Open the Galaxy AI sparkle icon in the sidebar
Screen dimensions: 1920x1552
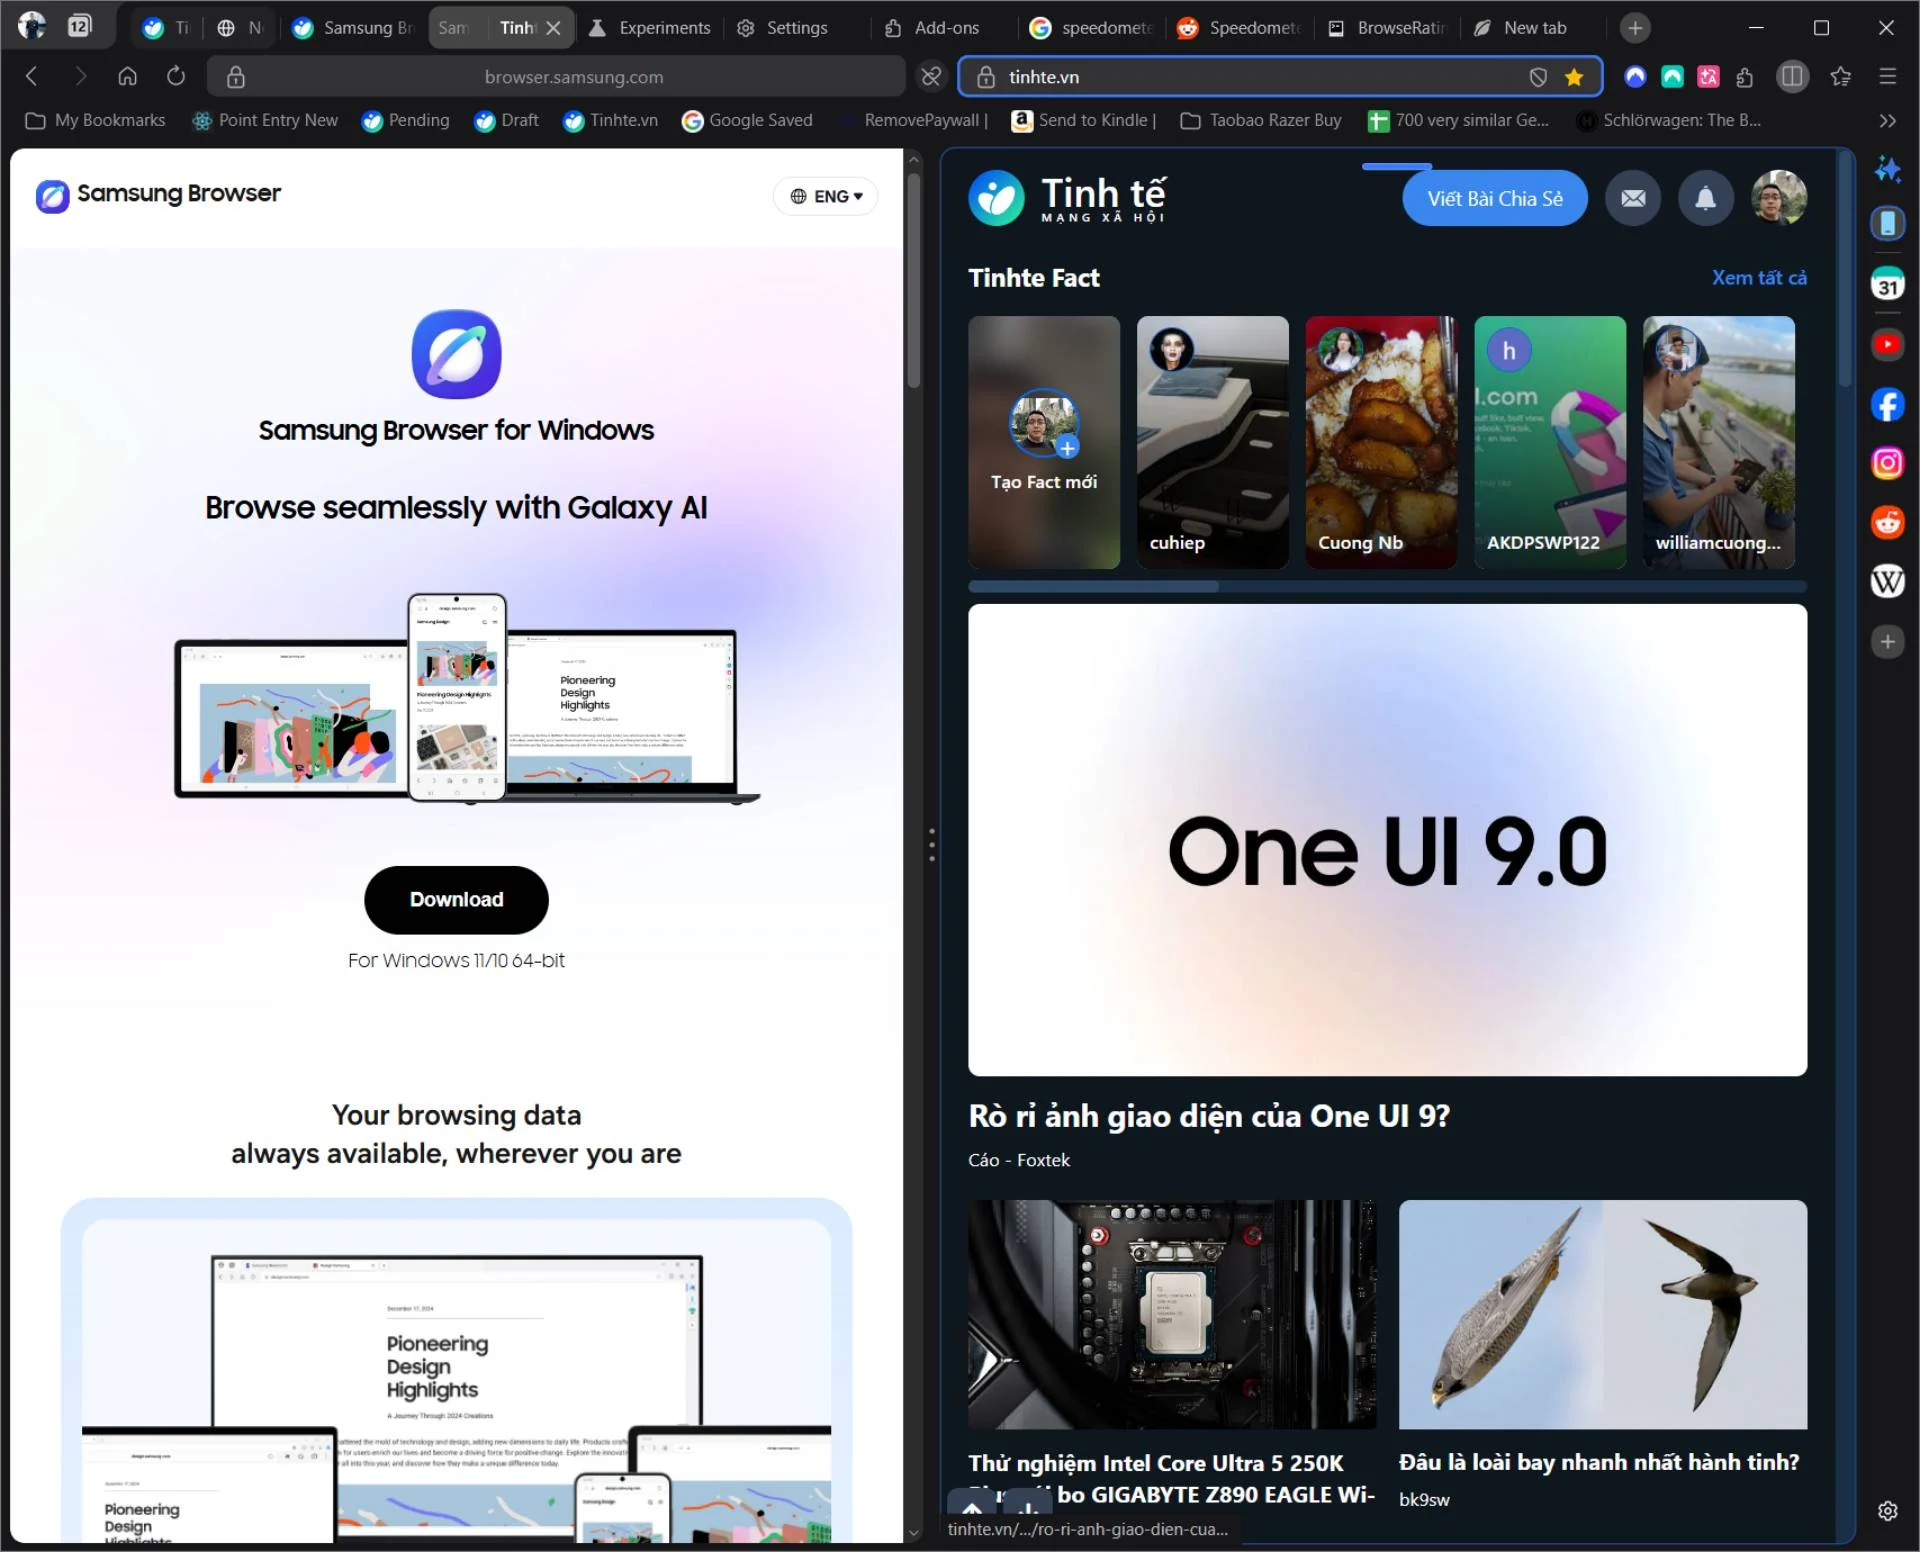tap(1889, 169)
